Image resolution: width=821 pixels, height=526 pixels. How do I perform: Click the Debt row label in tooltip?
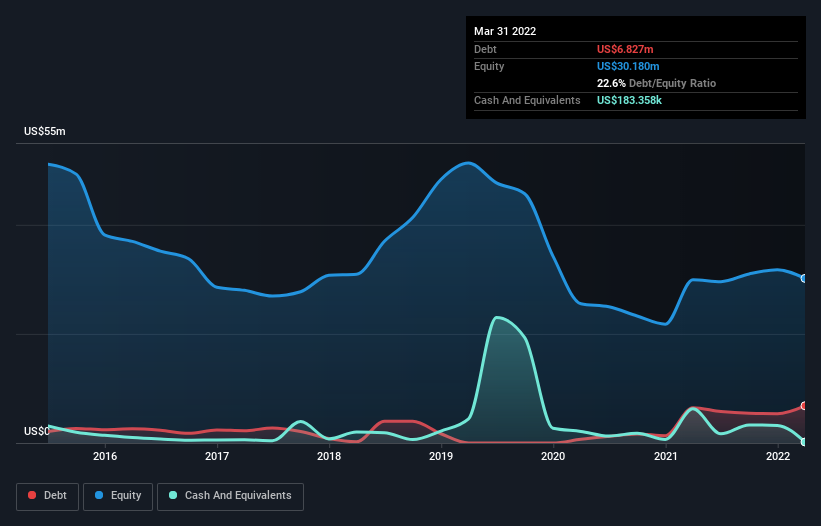[x=485, y=49]
